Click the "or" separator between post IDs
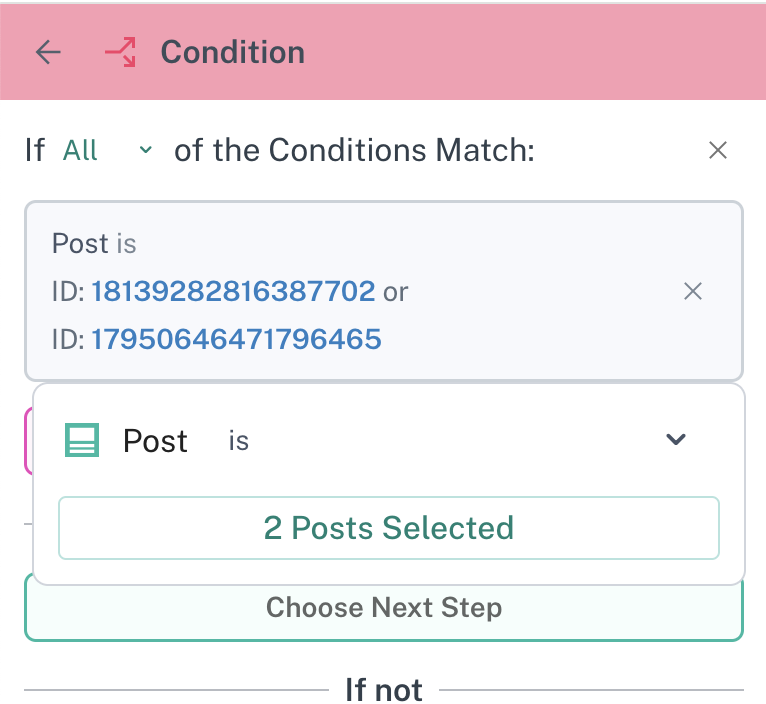766x704 pixels. pos(396,291)
